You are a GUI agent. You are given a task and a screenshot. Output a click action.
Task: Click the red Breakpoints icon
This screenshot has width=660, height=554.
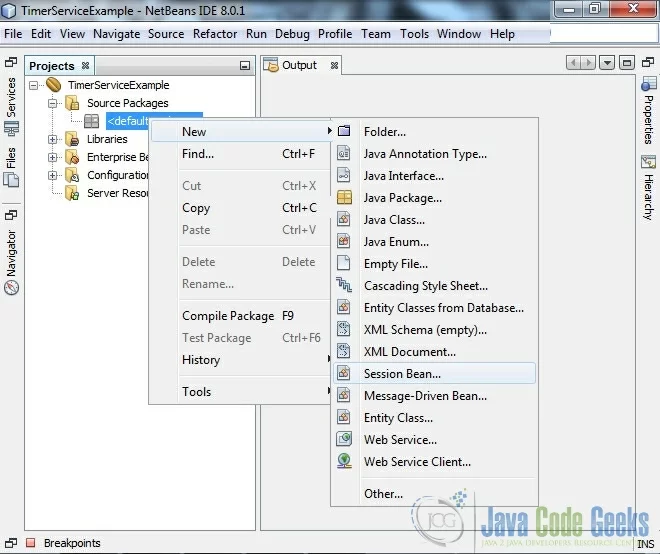coord(31,543)
